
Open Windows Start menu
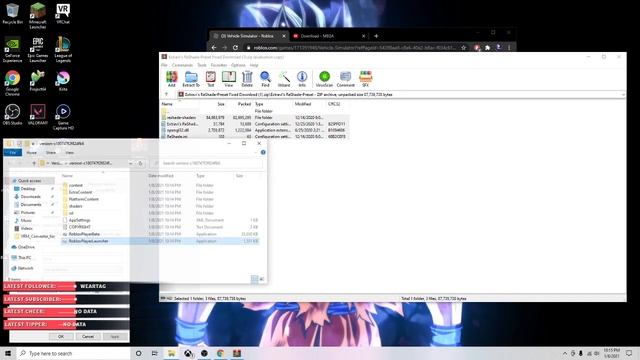pyautogui.click(x=8, y=353)
